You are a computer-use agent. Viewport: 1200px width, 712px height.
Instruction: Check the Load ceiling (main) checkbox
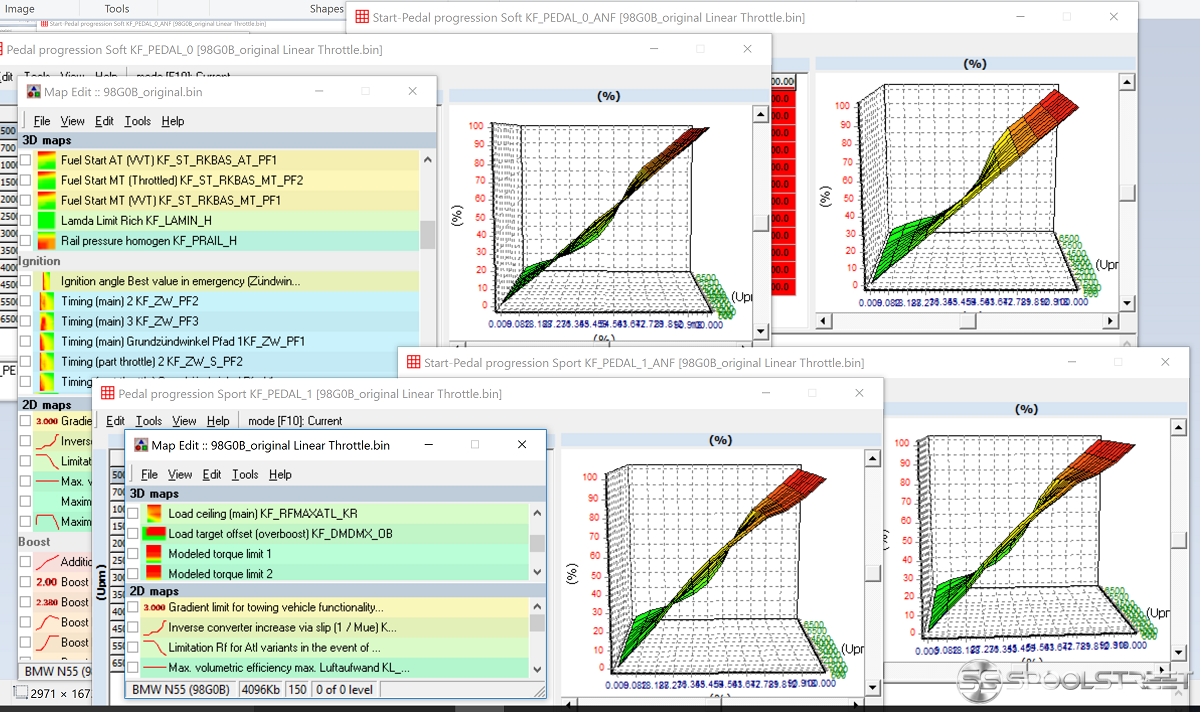click(x=133, y=513)
